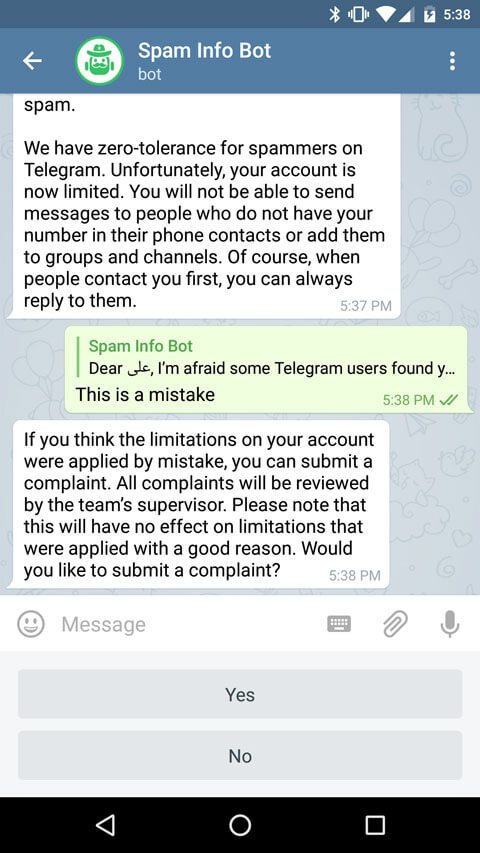
Task: Toggle the bot keyboard icon
Action: tap(339, 624)
